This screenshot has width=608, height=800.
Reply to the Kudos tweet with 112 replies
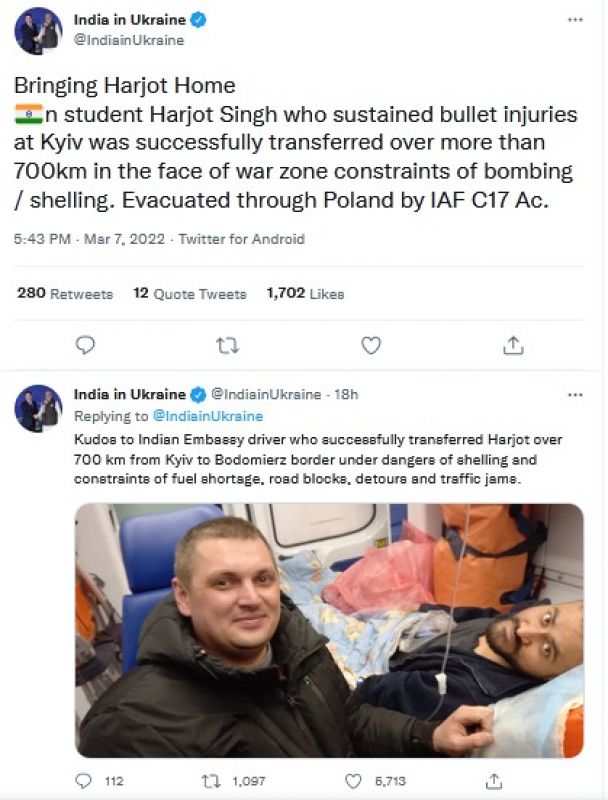[86, 781]
